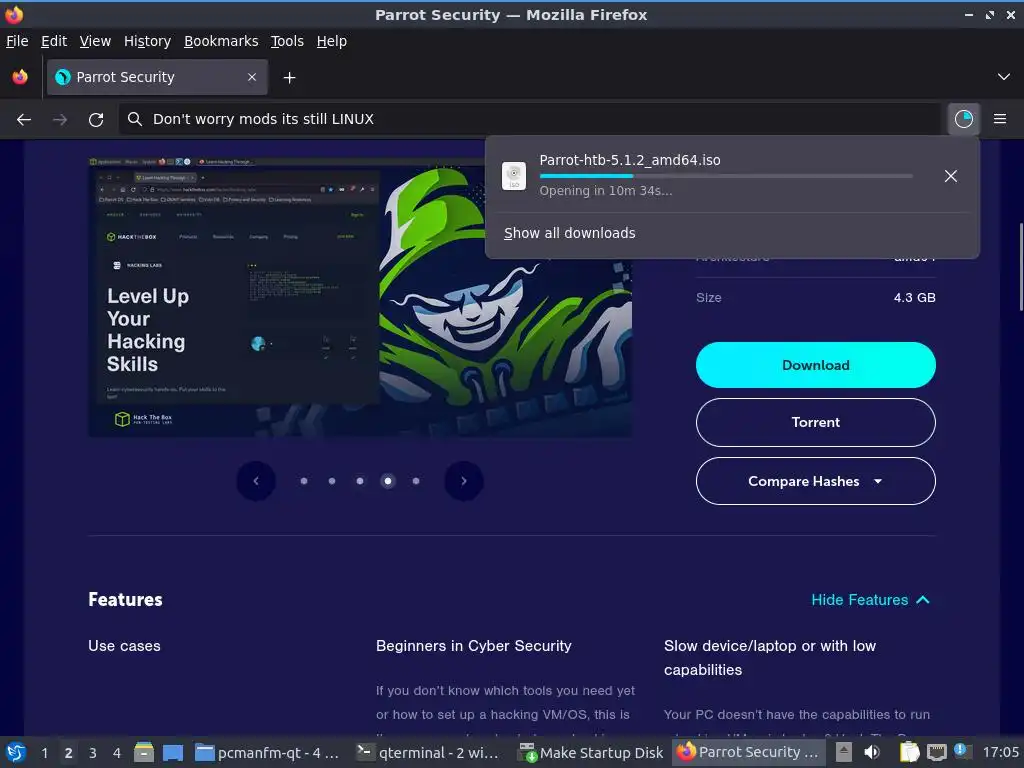Open the Help menu
Viewport: 1024px width, 768px height.
point(332,41)
